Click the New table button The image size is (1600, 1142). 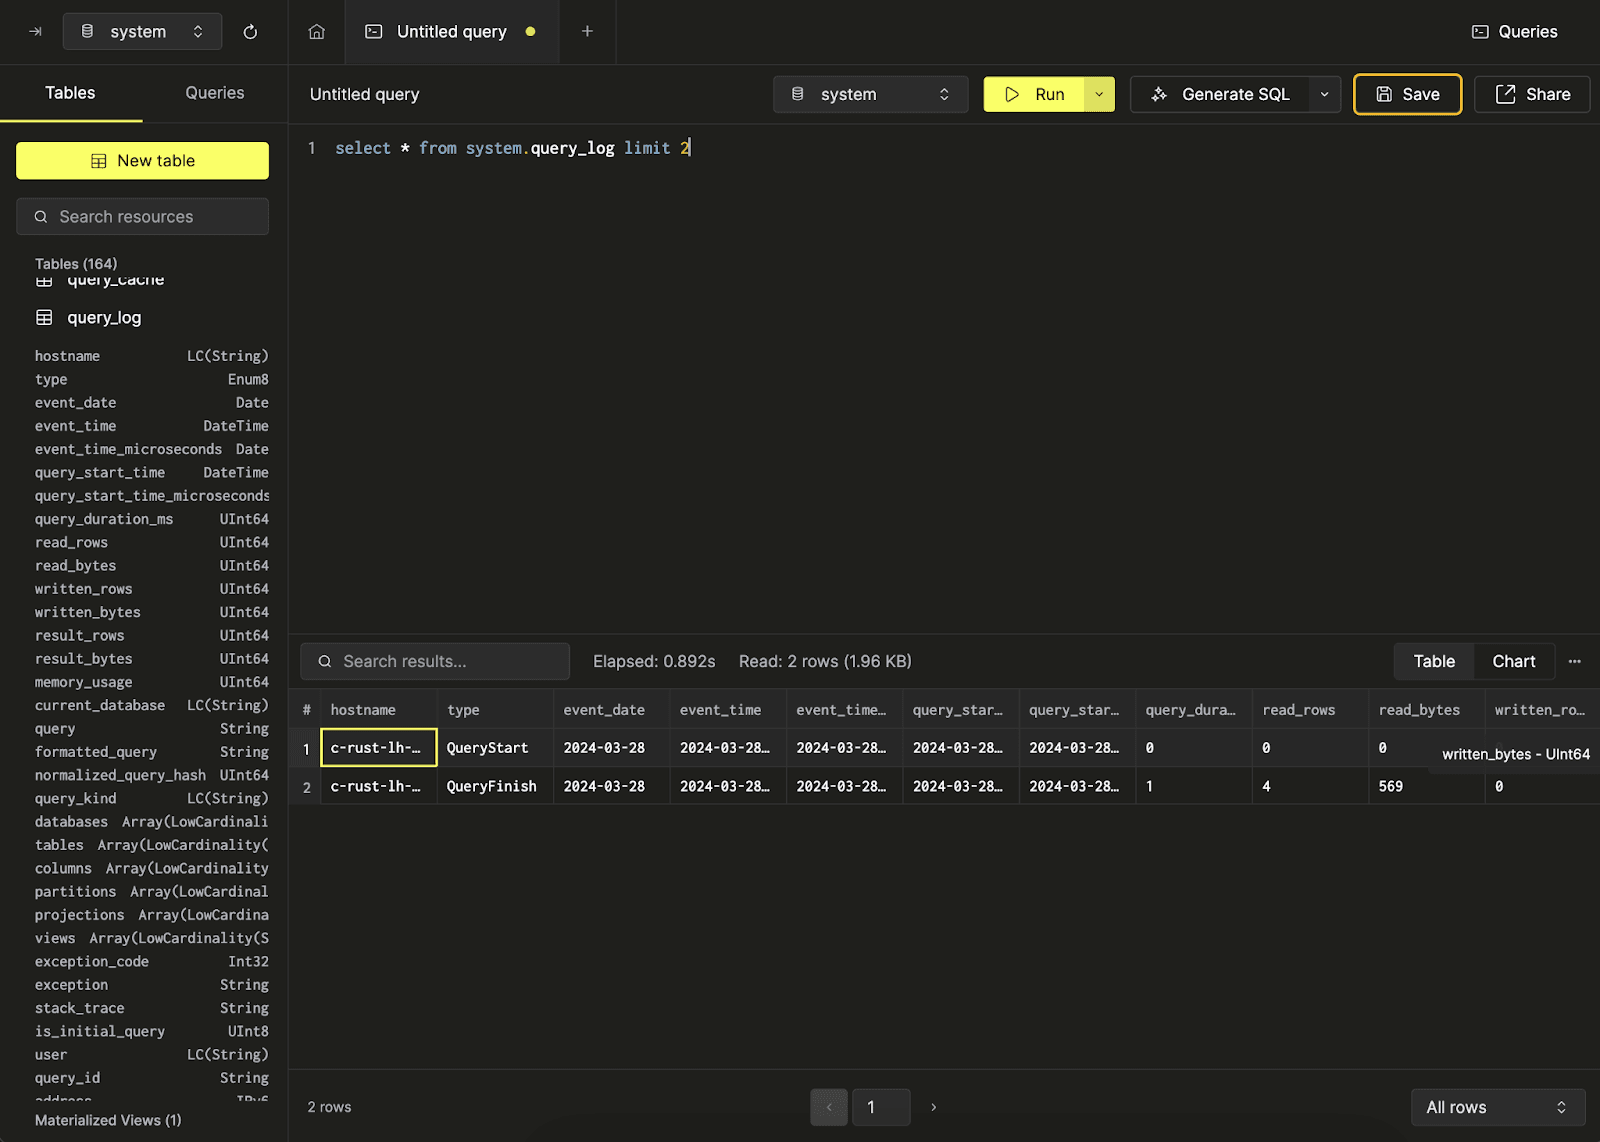(x=142, y=161)
